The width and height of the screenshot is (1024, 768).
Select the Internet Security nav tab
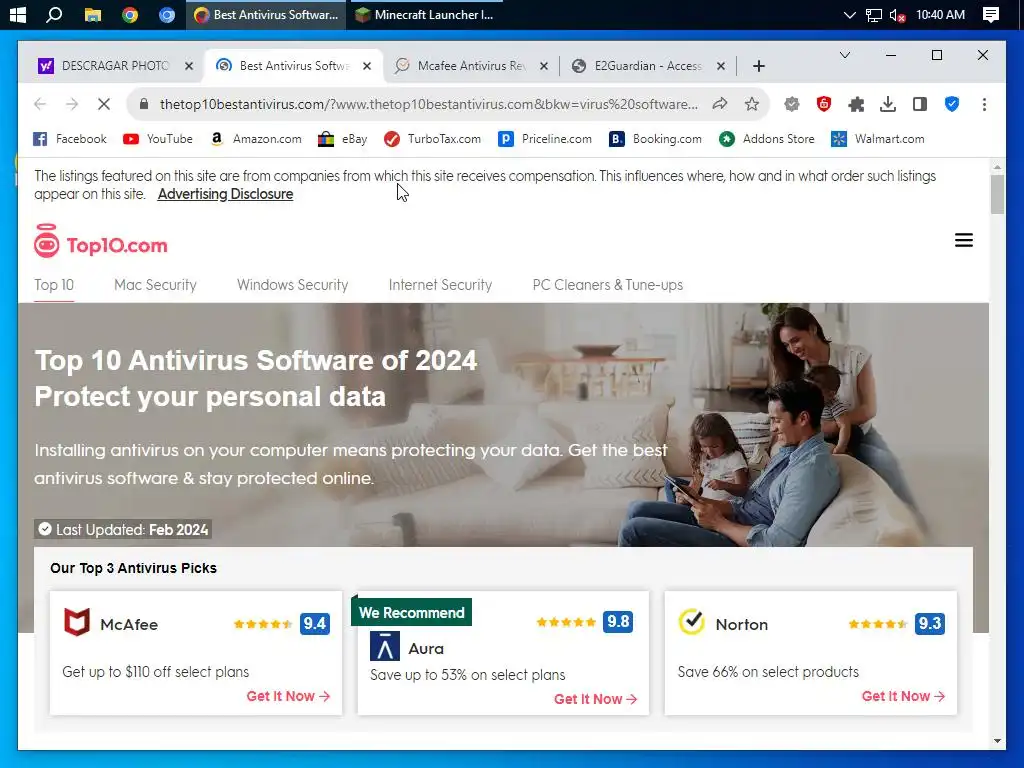coord(440,285)
